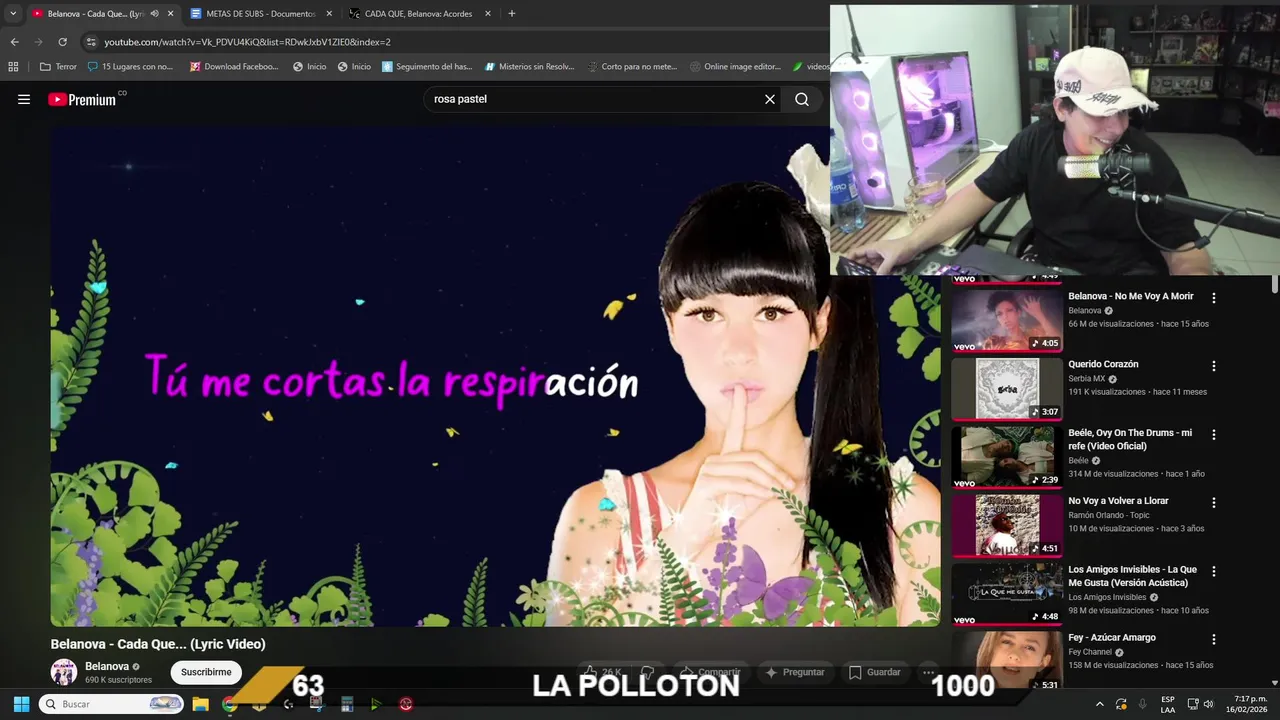Mute the Belanova tab audio icon
1280x720 pixels.
[x=154, y=14]
